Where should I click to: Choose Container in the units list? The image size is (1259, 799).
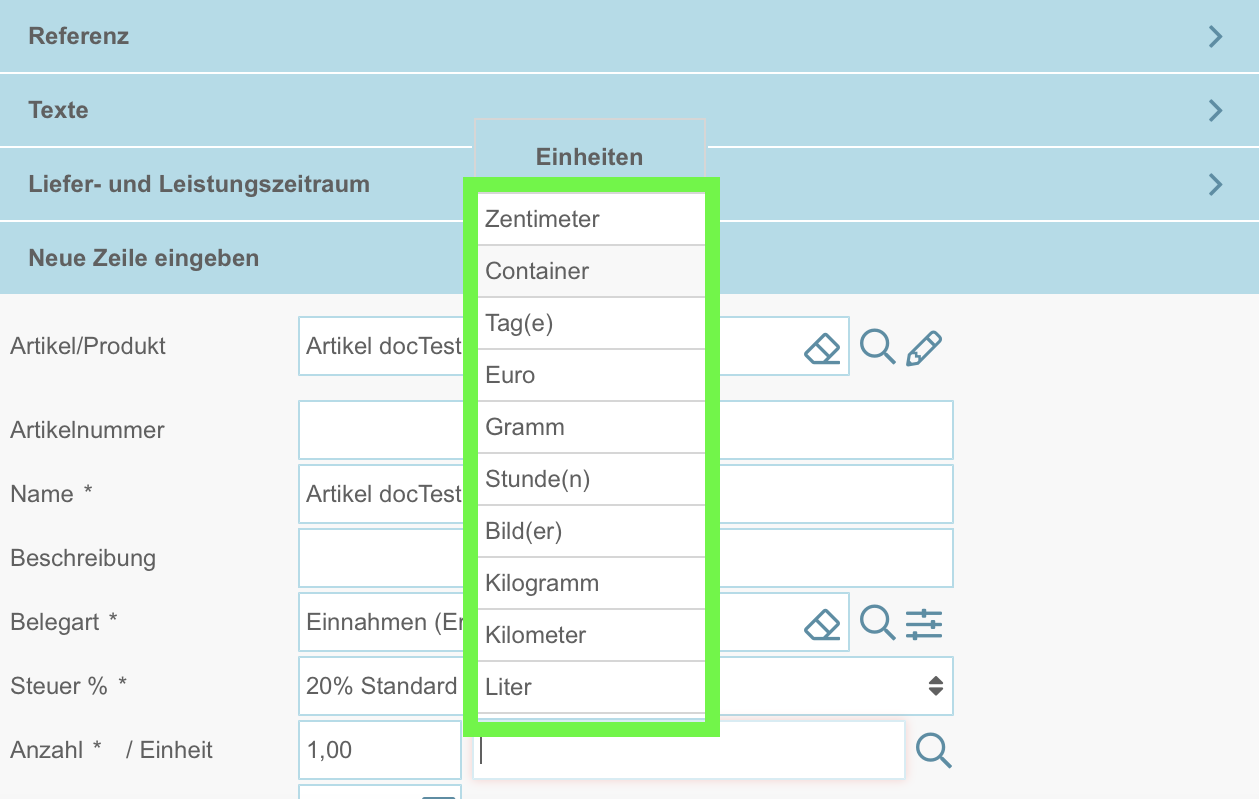pos(590,271)
